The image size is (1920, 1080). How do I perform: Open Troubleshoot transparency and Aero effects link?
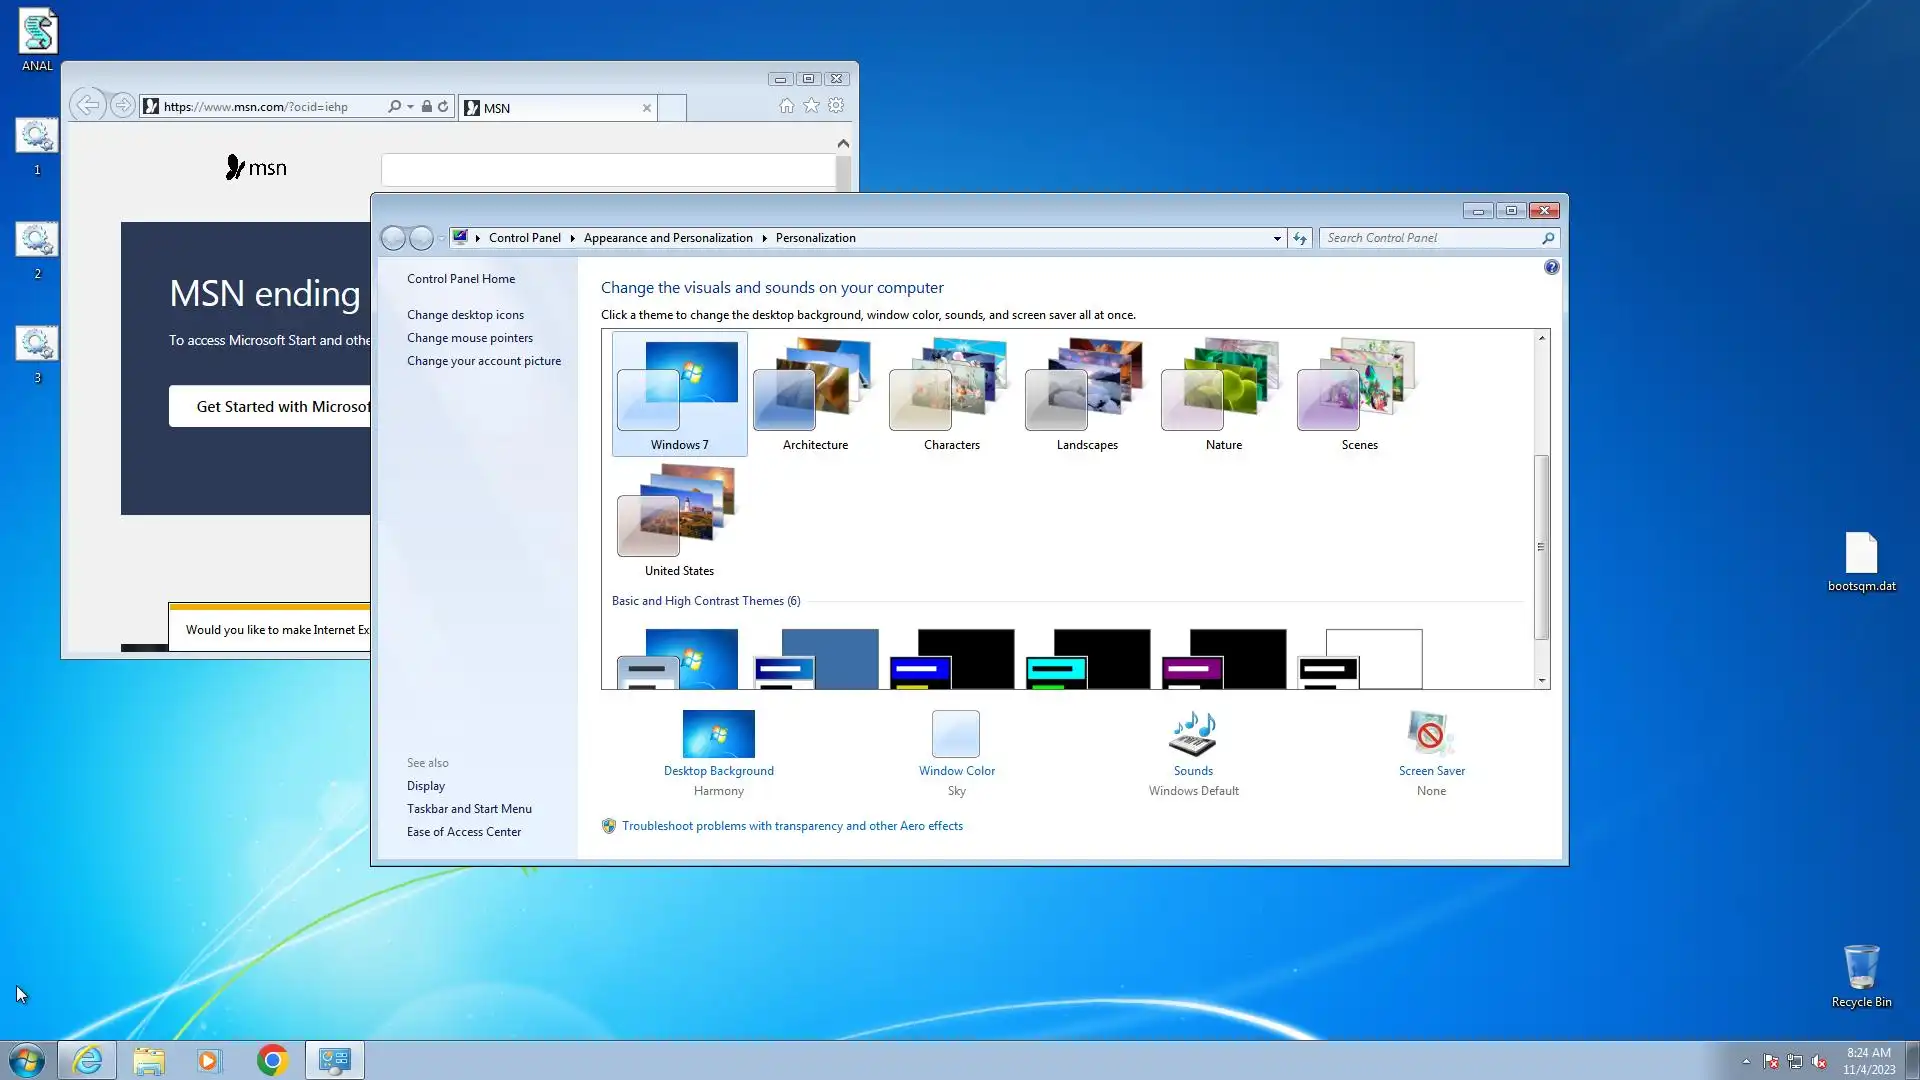point(791,826)
